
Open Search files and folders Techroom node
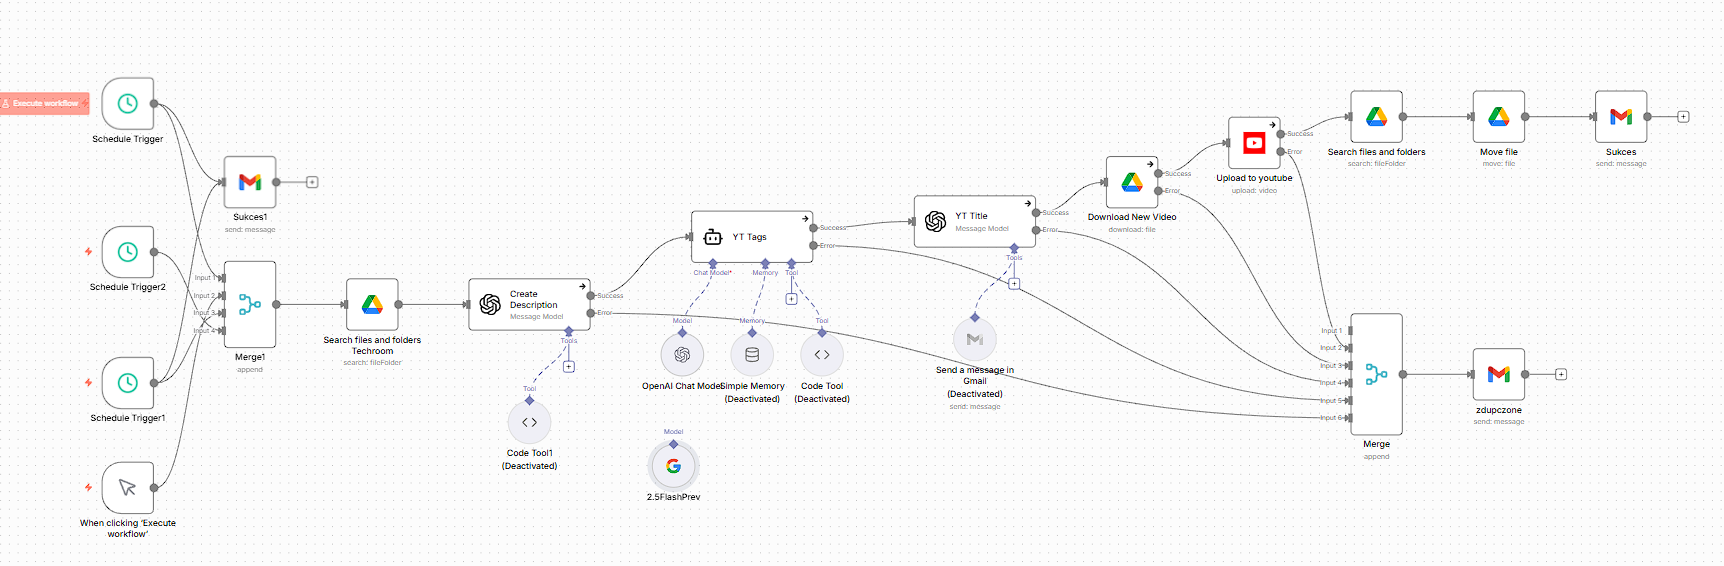[x=372, y=304]
